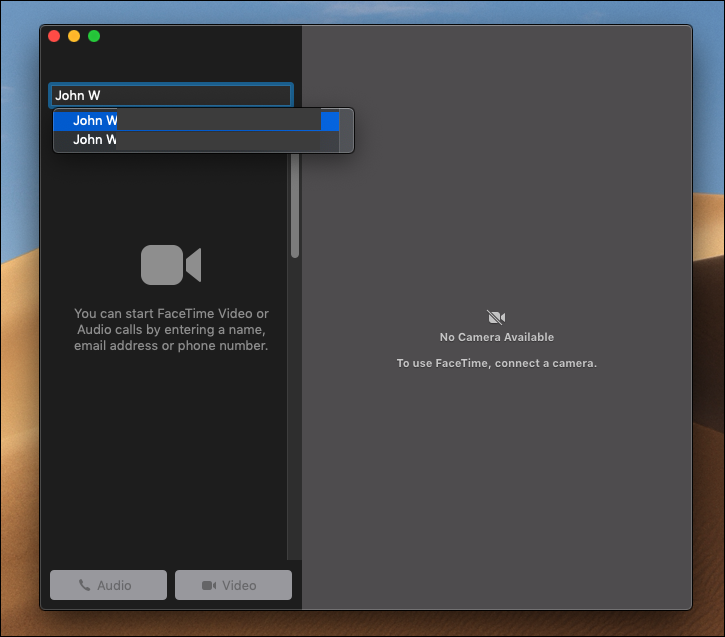725x637 pixels.
Task: Click the blue highlight end of first suggestion
Action: click(330, 121)
